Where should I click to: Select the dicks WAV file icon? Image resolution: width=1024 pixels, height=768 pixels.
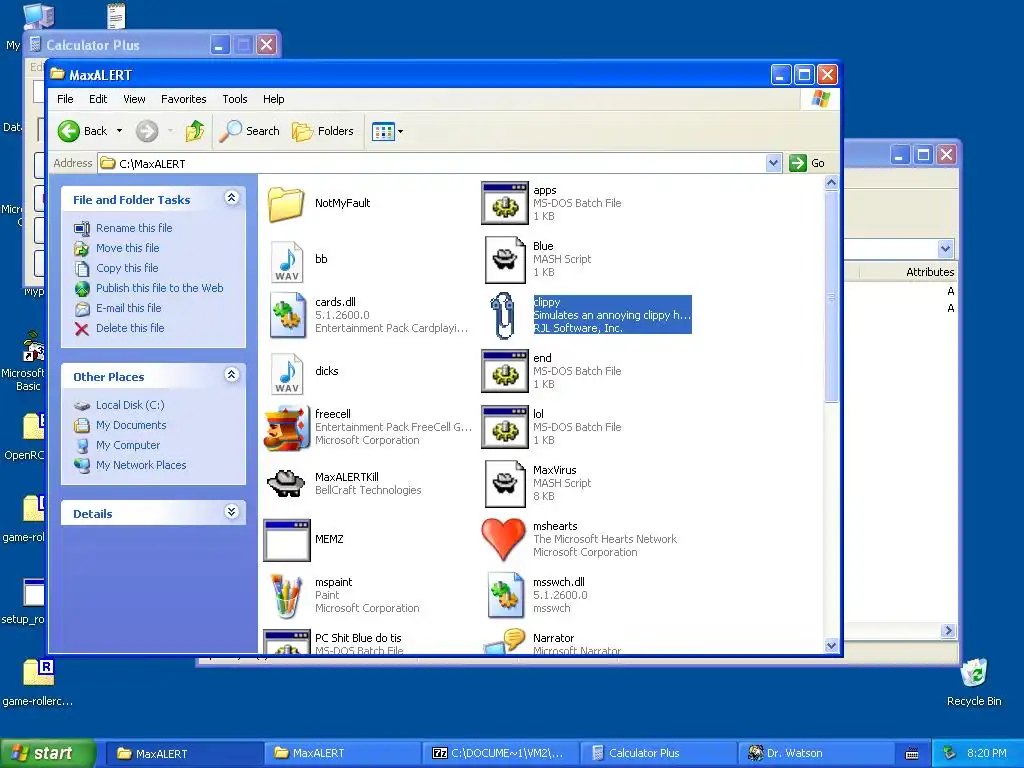(x=287, y=374)
